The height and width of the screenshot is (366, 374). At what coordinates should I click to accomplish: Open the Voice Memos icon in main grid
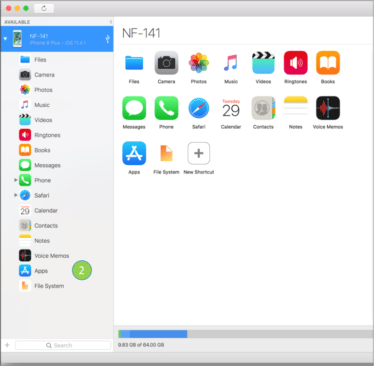(328, 108)
